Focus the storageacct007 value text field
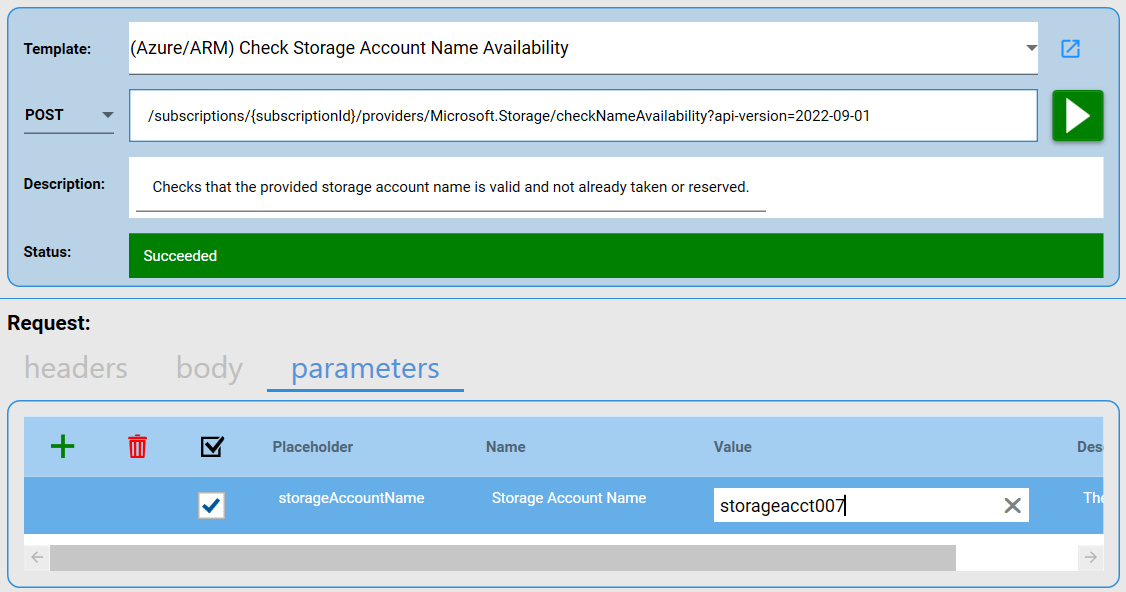This screenshot has width=1126, height=592. coord(855,506)
